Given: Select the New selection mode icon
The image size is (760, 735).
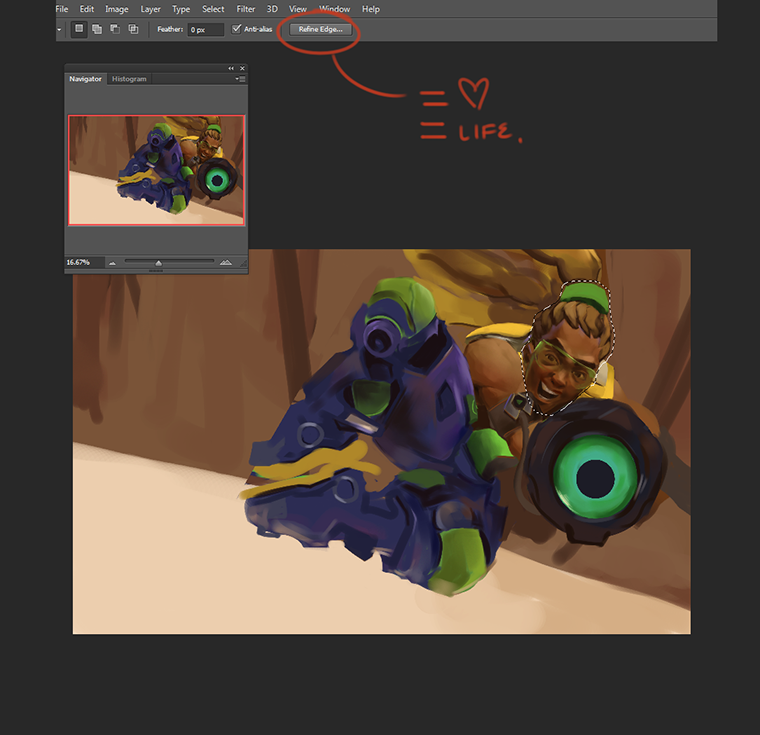Looking at the screenshot, I should tap(79, 29).
